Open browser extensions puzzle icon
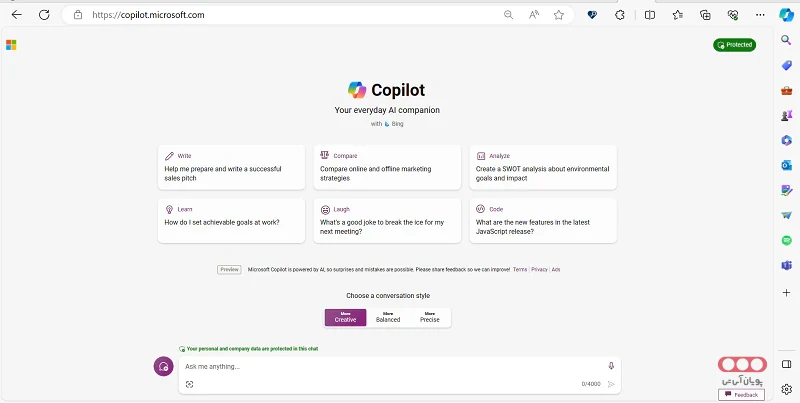This screenshot has height=403, width=800. click(x=619, y=15)
